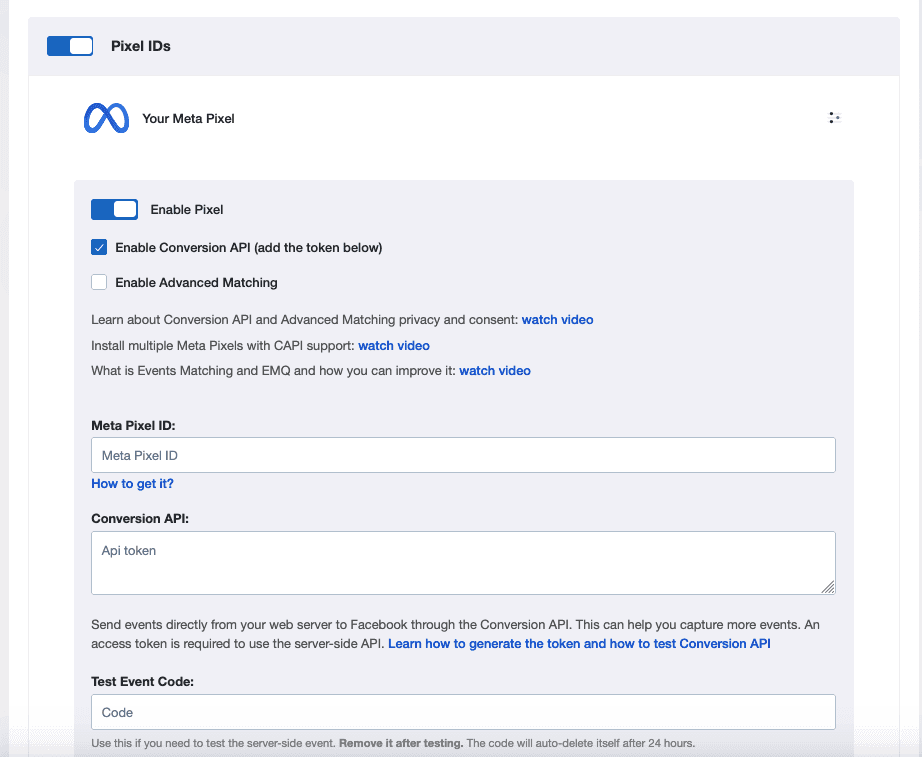Click the Your Meta Pixel heading
922x757 pixels.
pyautogui.click(x=188, y=118)
